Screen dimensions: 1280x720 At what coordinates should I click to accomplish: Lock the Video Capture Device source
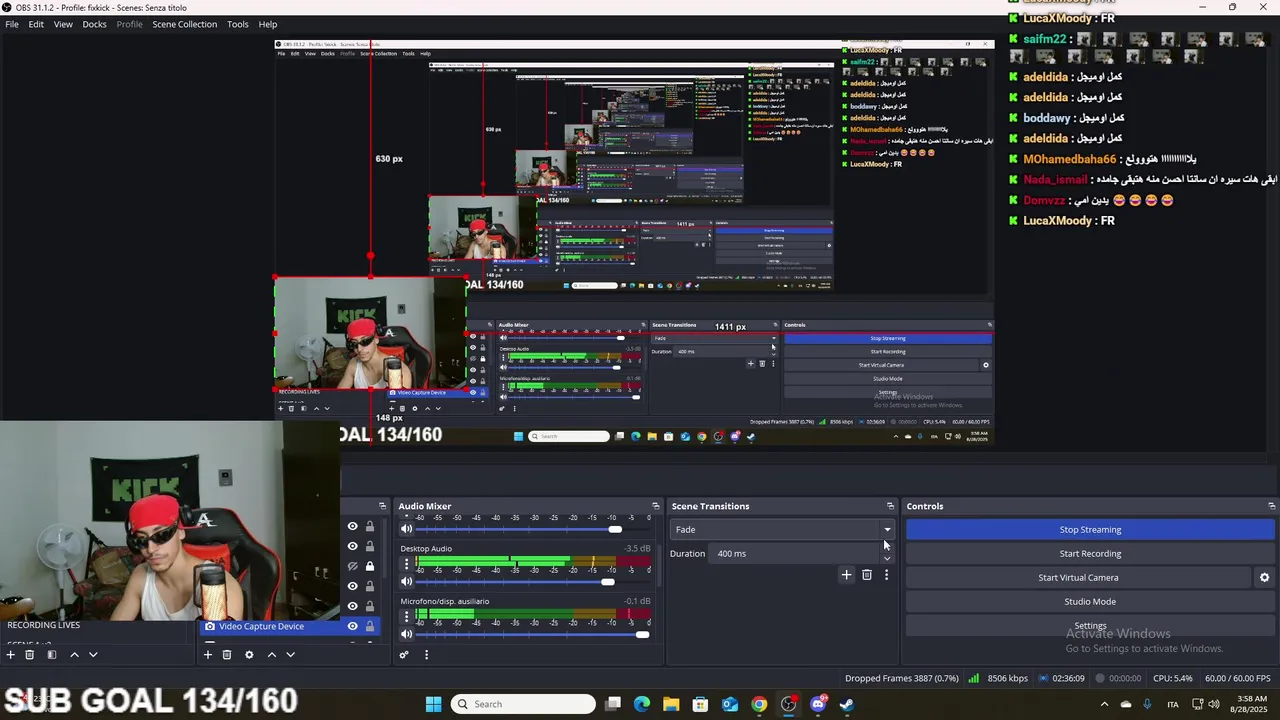click(x=369, y=626)
